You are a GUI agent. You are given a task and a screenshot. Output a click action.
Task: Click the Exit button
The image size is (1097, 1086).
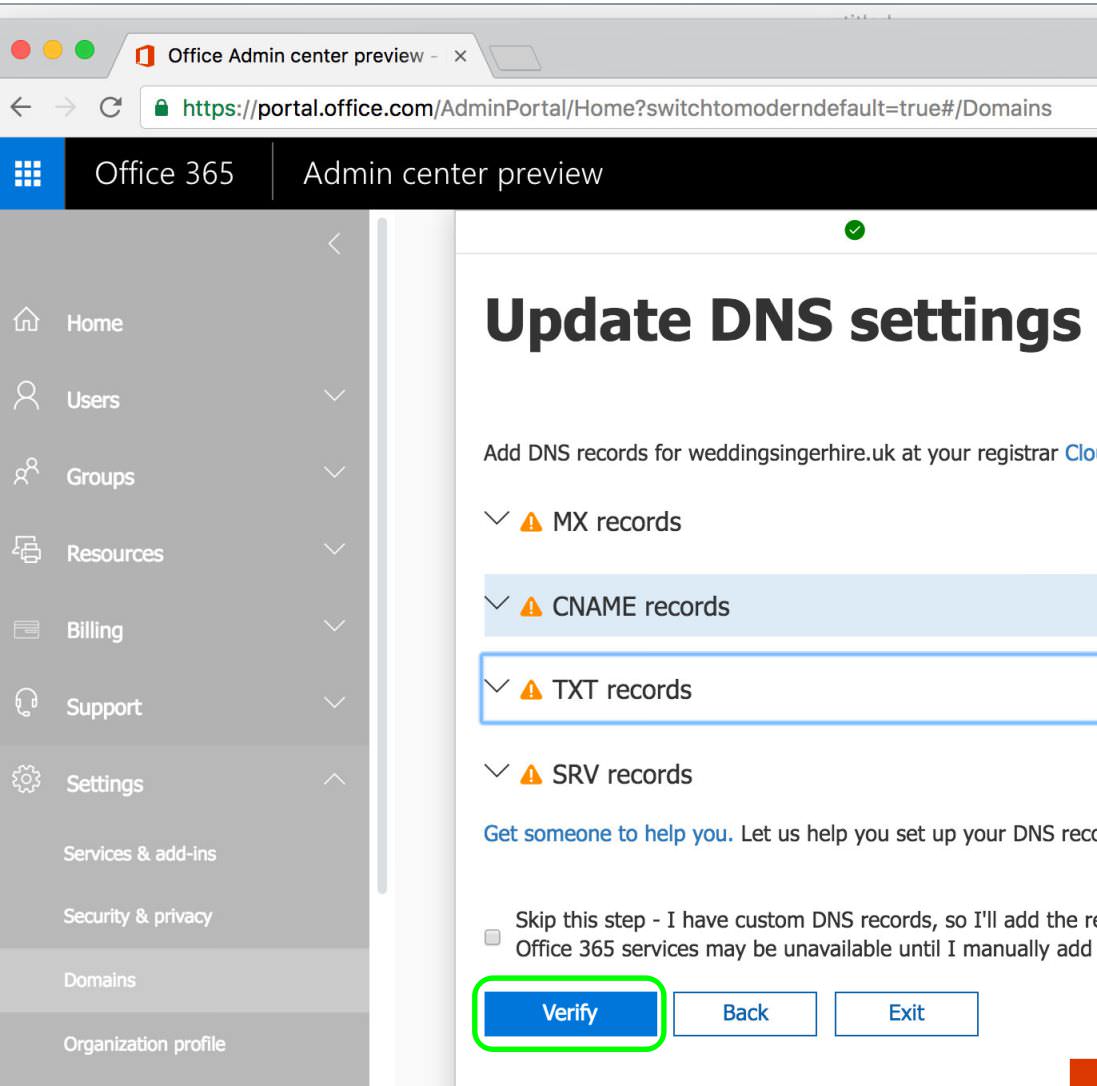pyautogui.click(x=906, y=1013)
